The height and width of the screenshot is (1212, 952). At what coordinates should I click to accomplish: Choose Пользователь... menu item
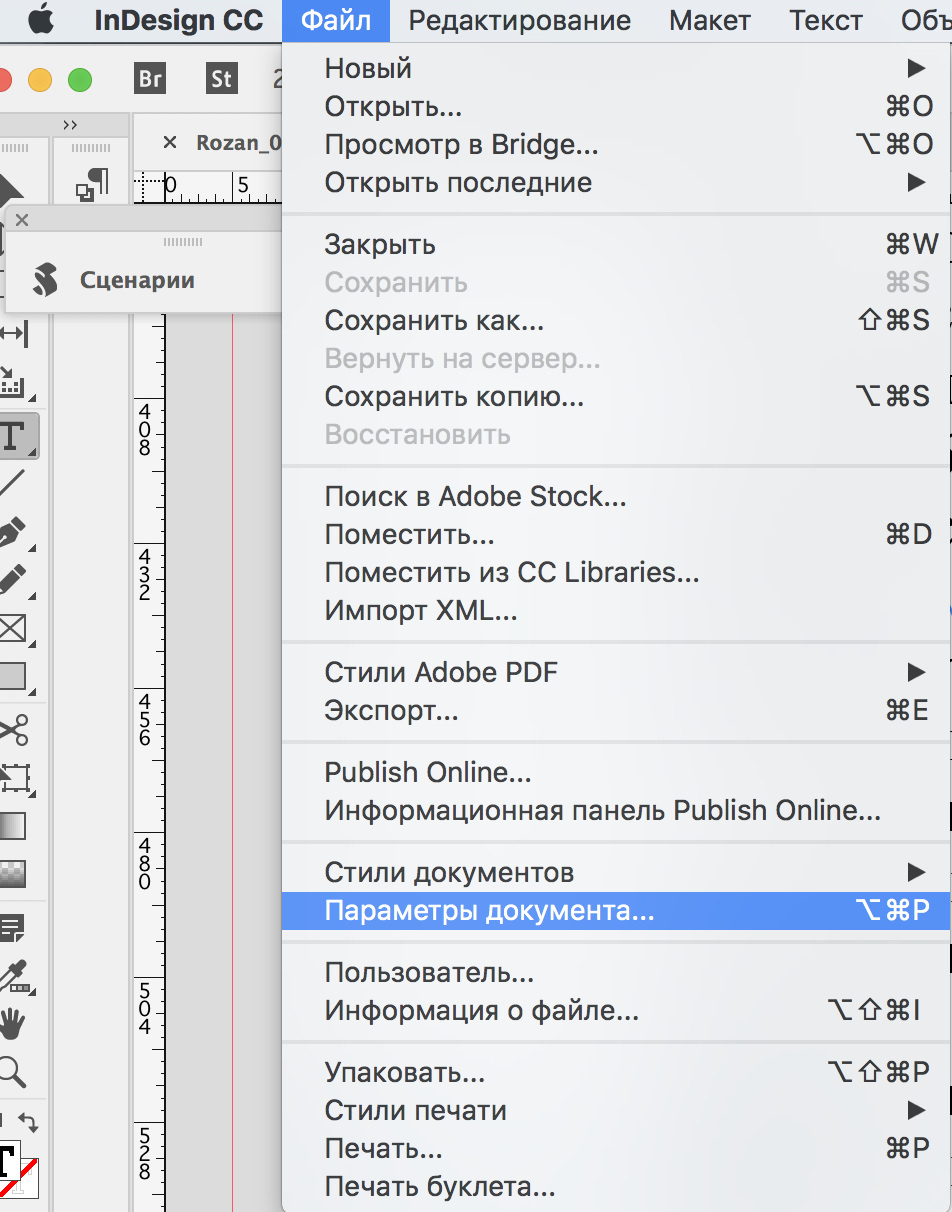[615, 973]
